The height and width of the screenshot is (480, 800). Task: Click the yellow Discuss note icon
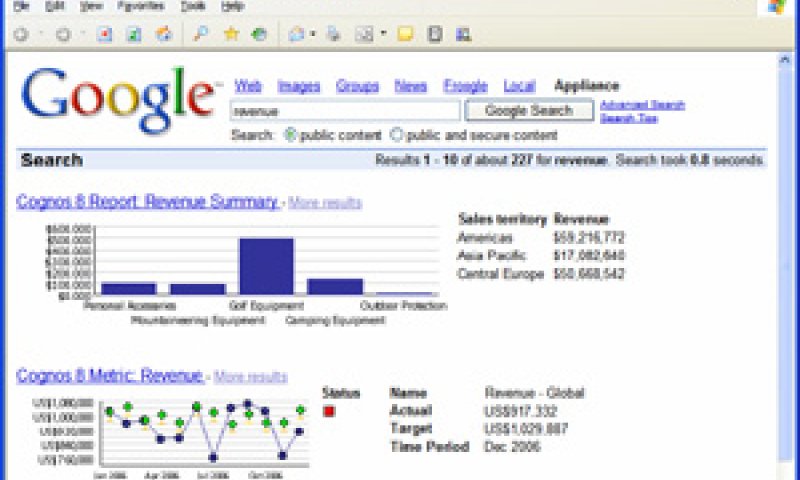coord(406,34)
